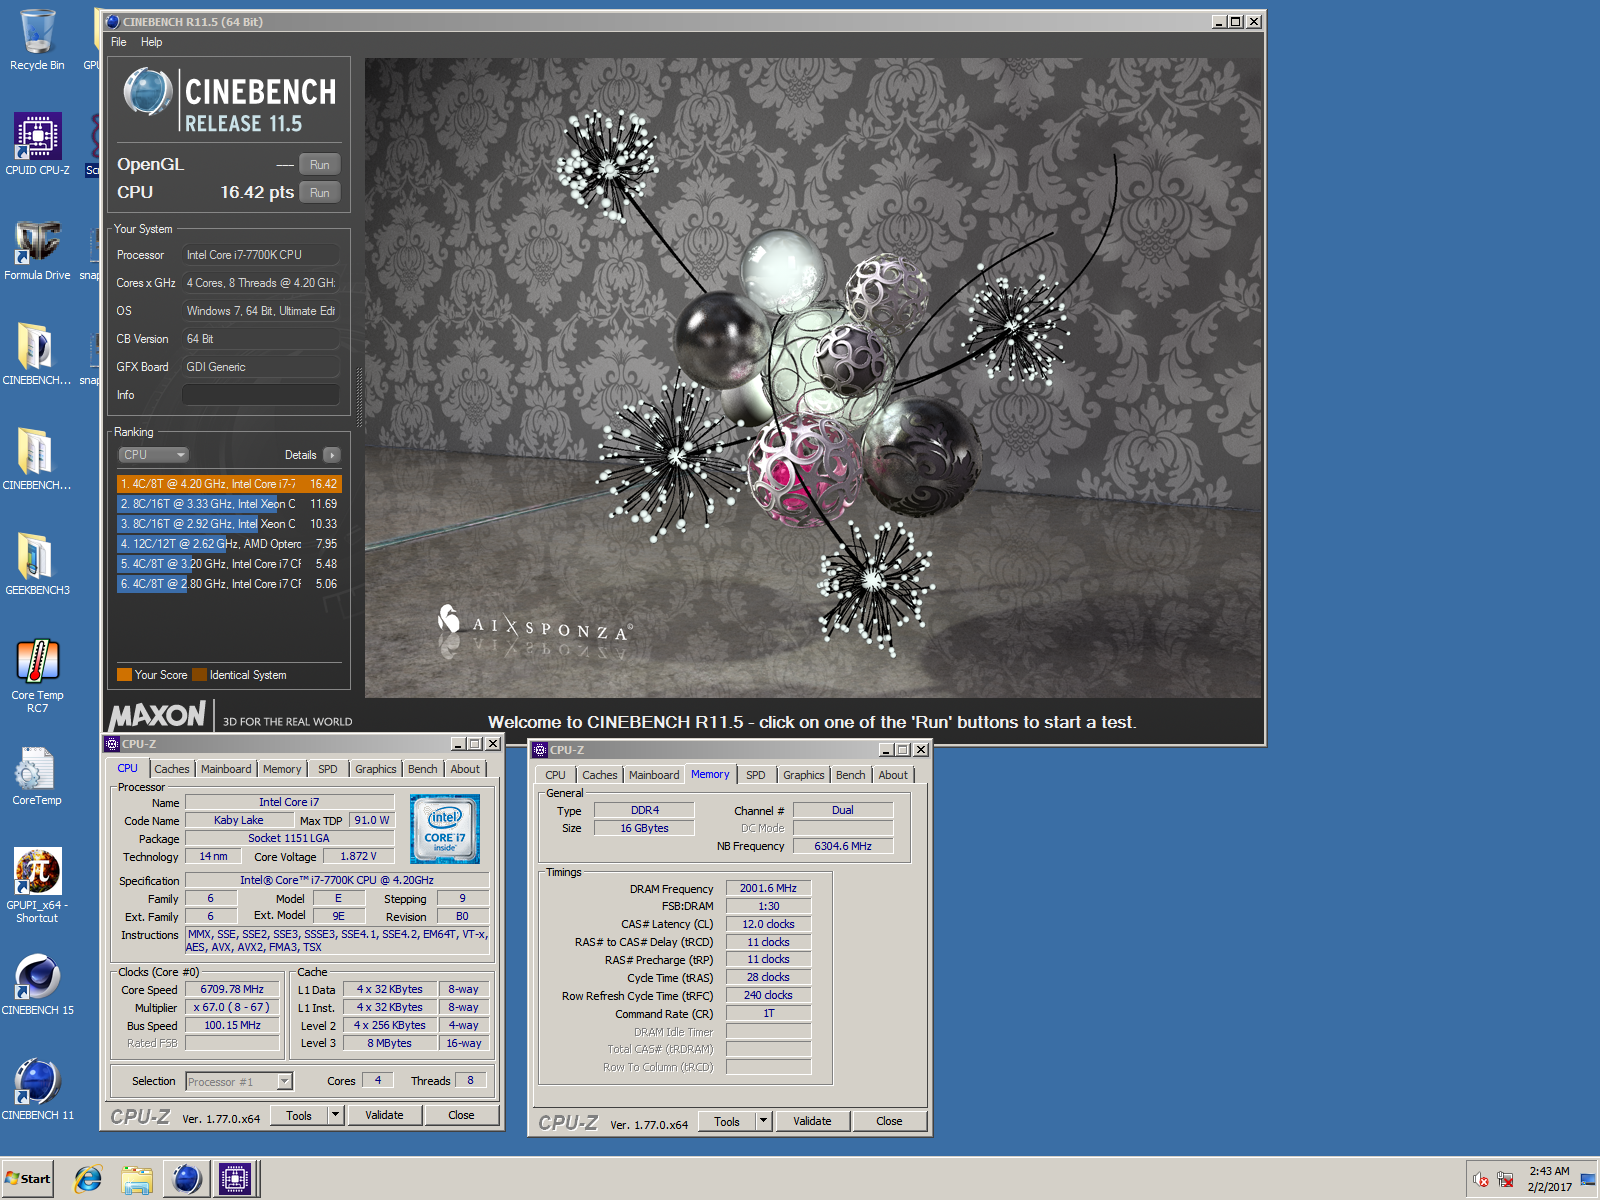The height and width of the screenshot is (1200, 1600).
Task: Open About tab in right CPU-Z window
Action: coord(893,775)
